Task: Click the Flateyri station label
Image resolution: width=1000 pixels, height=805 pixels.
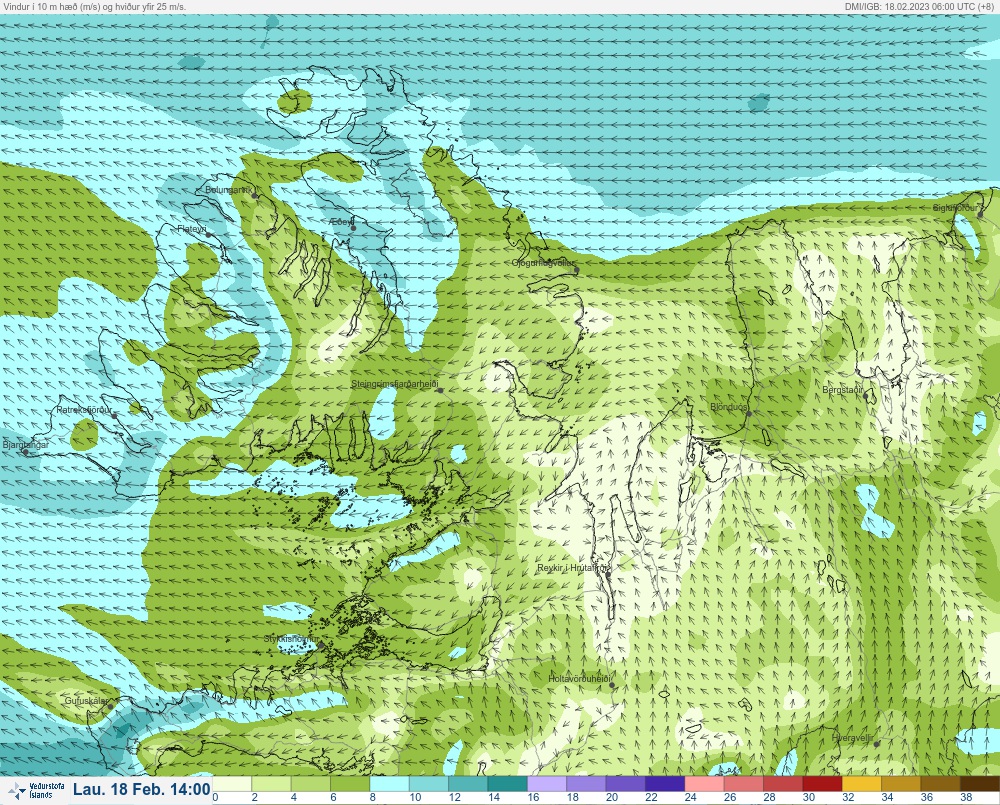Action: (x=192, y=229)
